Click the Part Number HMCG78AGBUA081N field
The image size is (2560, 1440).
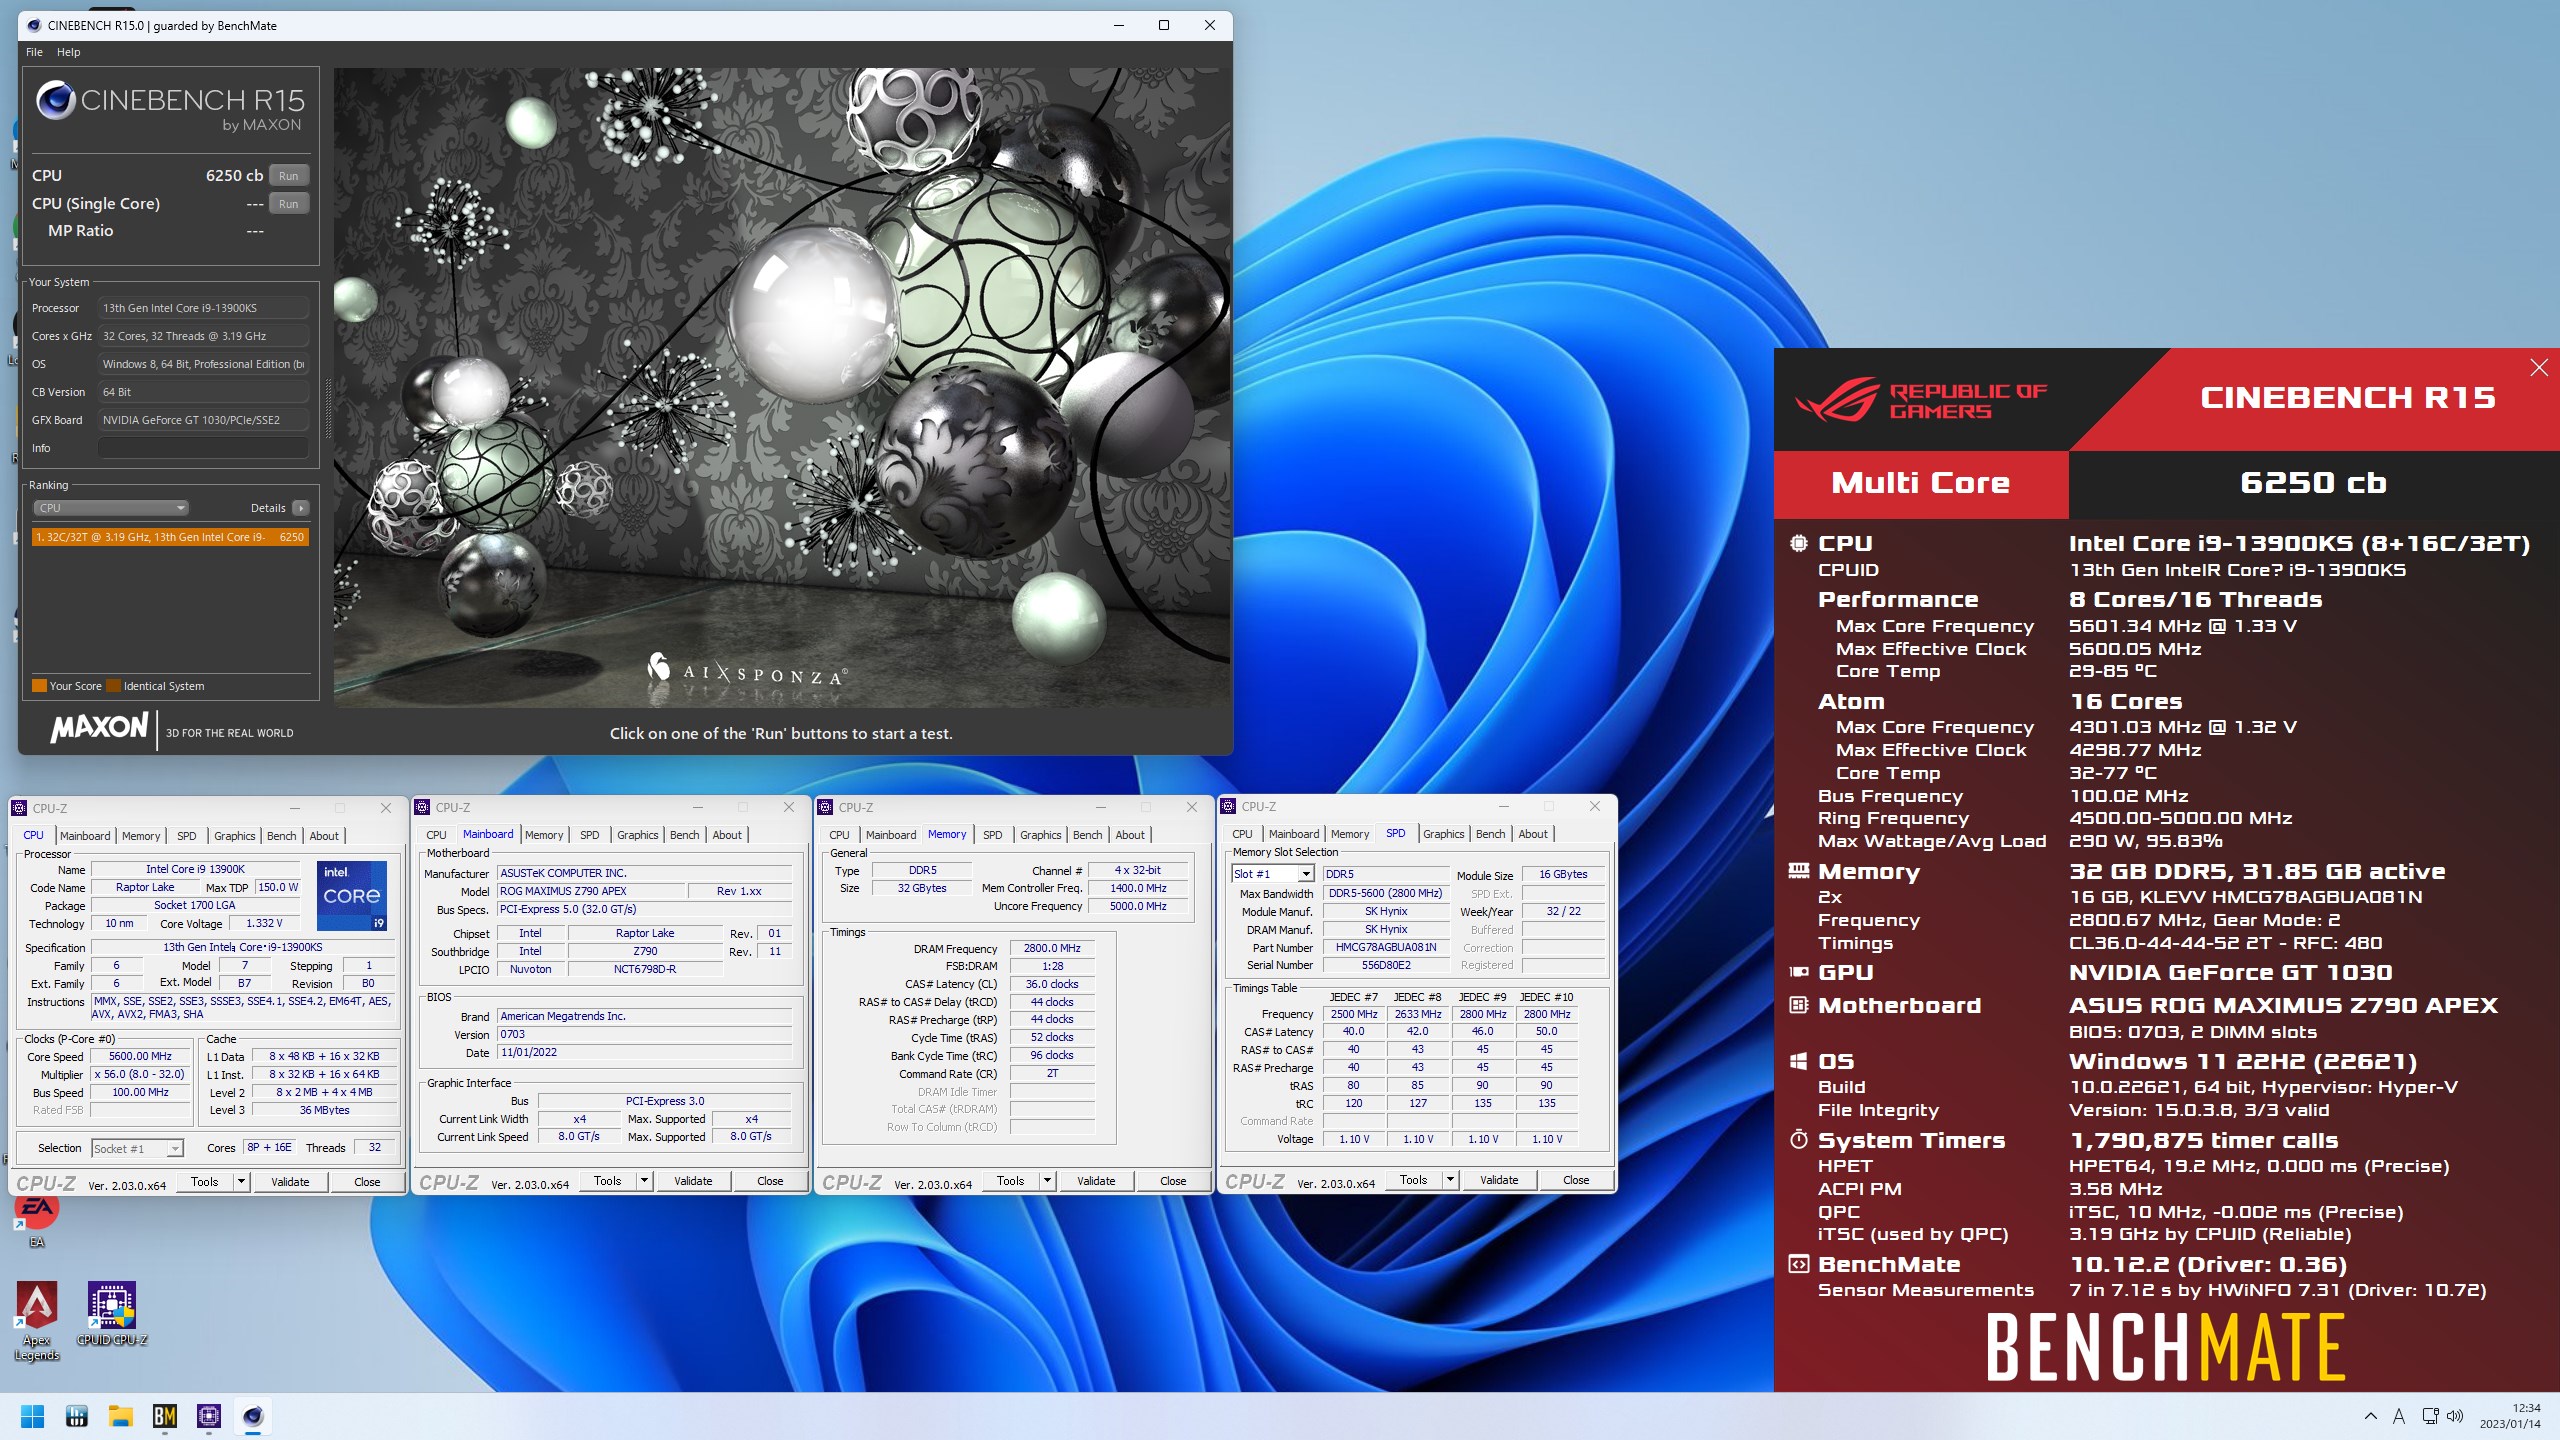1385,947
